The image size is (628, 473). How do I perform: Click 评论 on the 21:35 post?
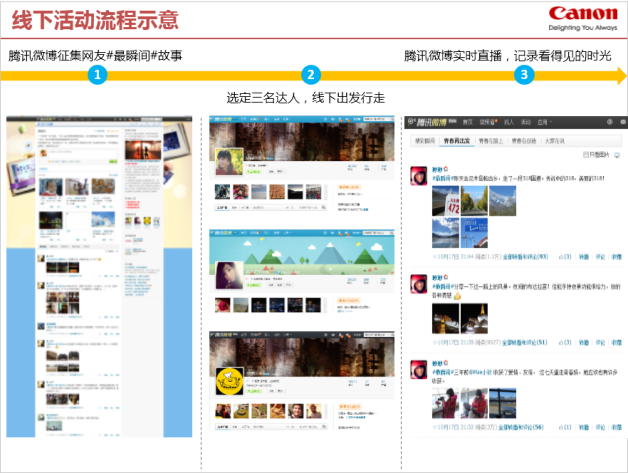600,342
